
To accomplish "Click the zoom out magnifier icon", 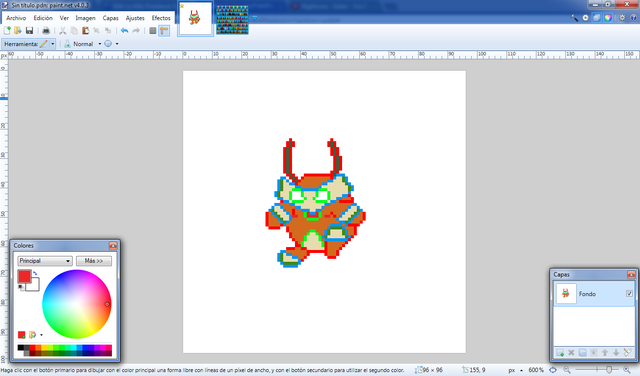I will pos(567,370).
